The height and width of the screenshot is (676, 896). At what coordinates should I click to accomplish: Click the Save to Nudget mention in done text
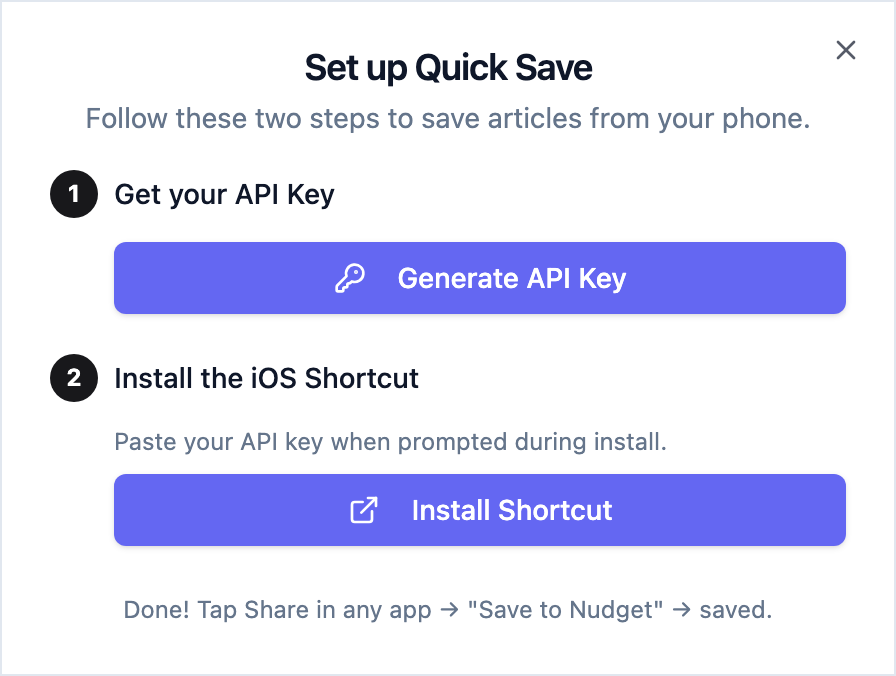coord(564,610)
